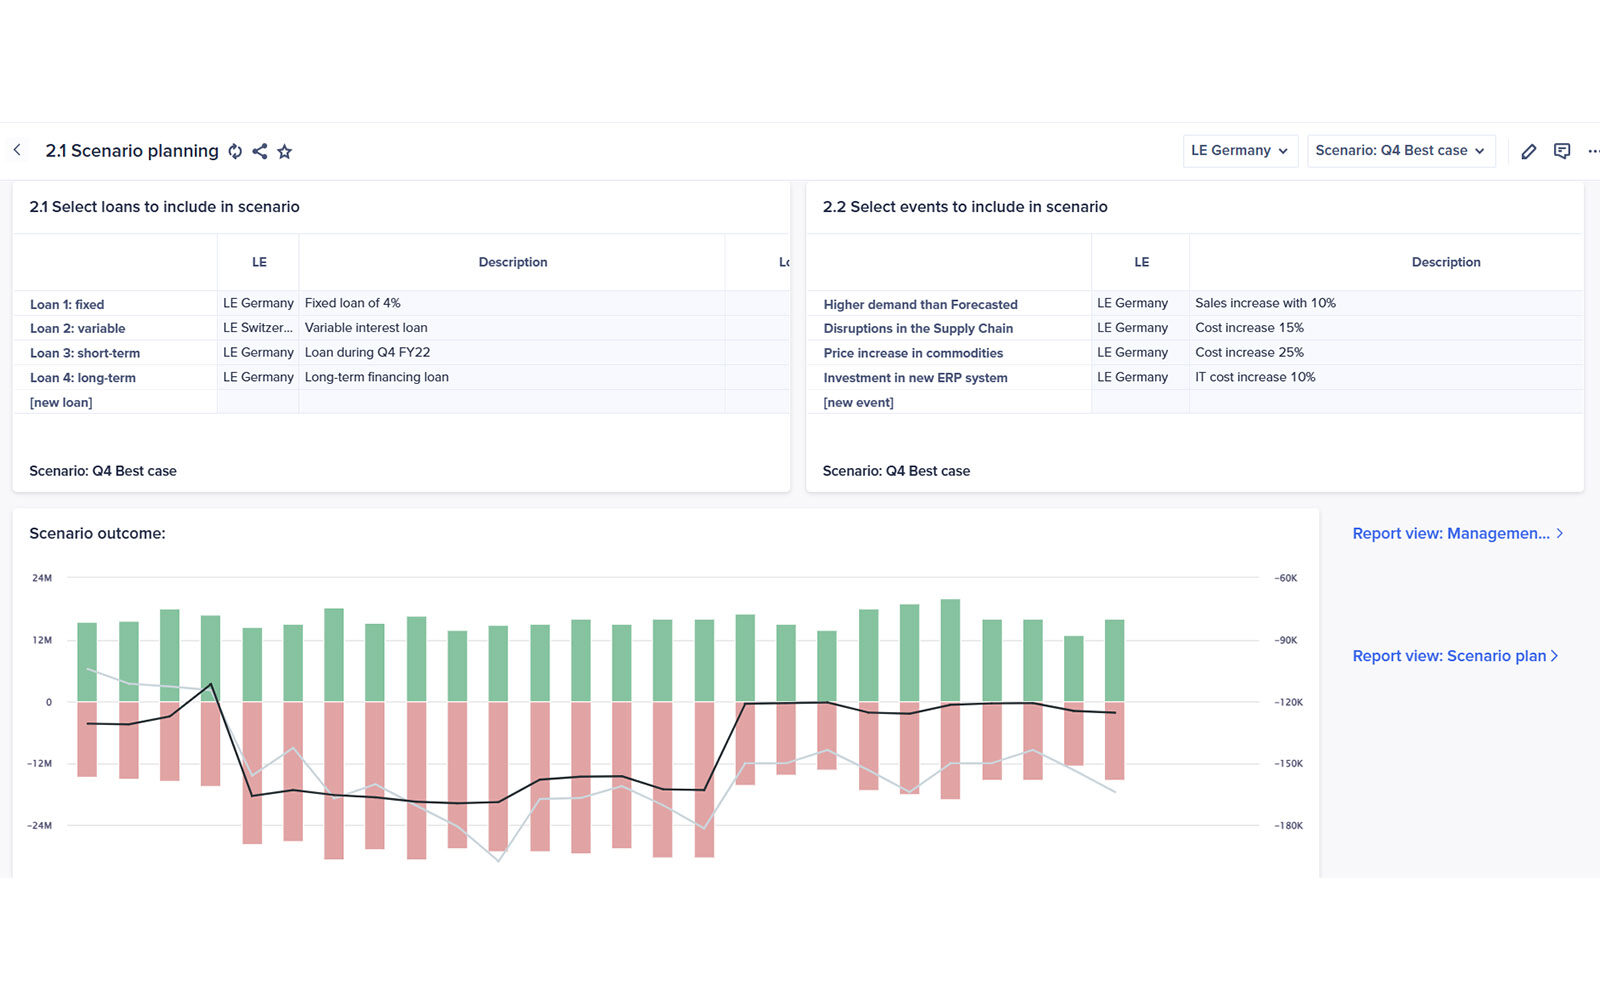
Task: Select the Loan 1: fixed row
Action: pyautogui.click(x=67, y=304)
